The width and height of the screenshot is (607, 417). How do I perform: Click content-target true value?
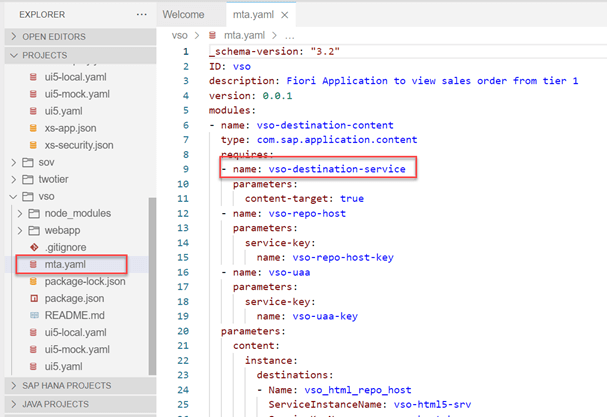[x=352, y=199]
